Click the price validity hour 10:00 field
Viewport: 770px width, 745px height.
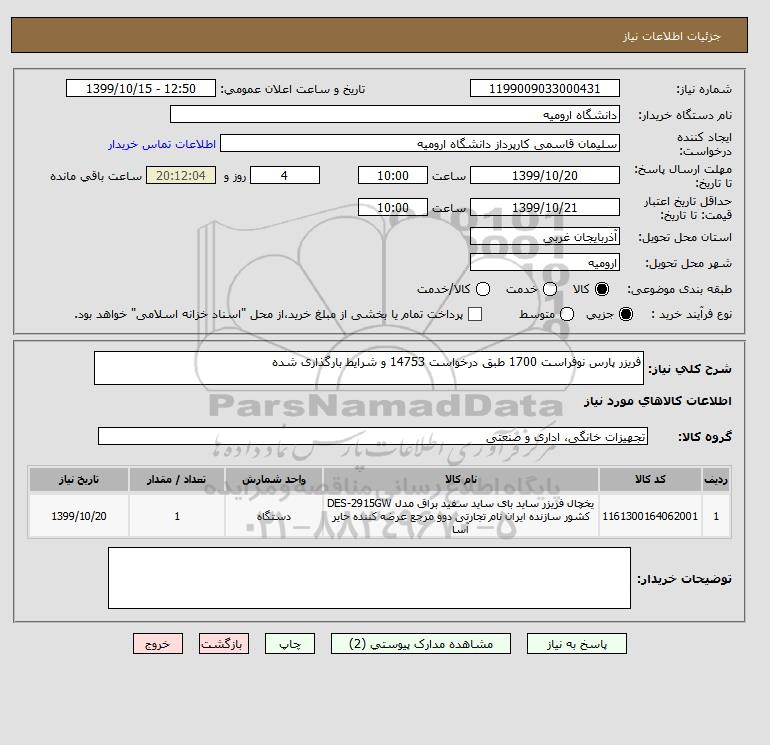point(393,207)
